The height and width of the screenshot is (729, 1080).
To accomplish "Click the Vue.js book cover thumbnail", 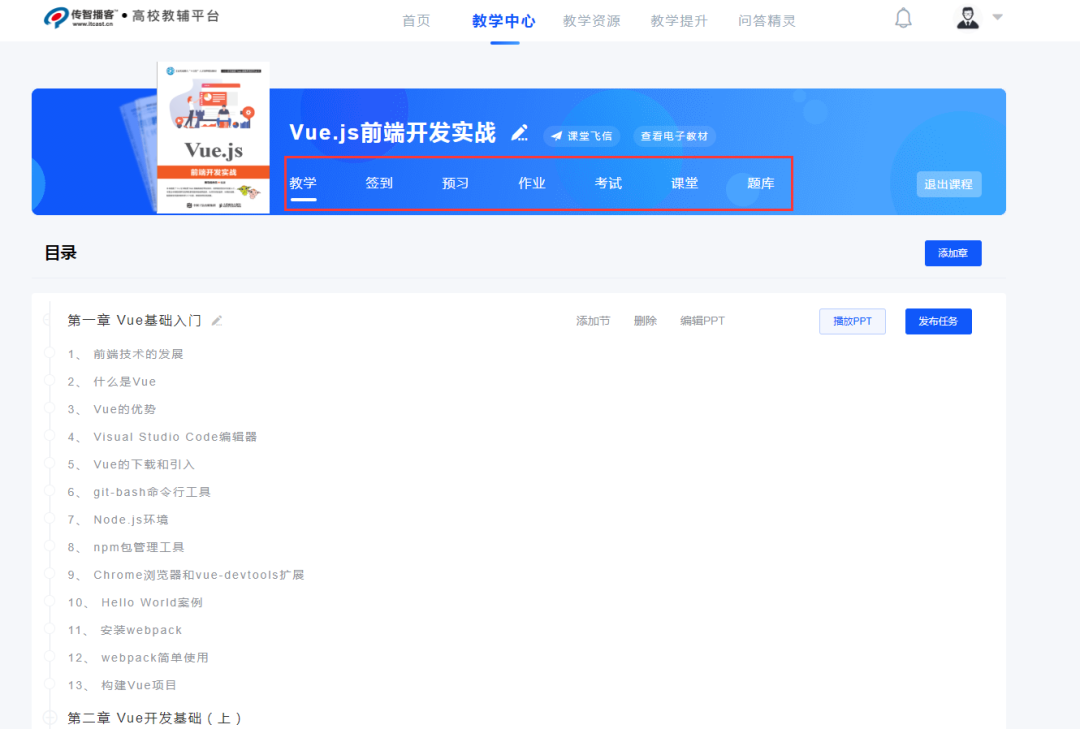I will [214, 137].
